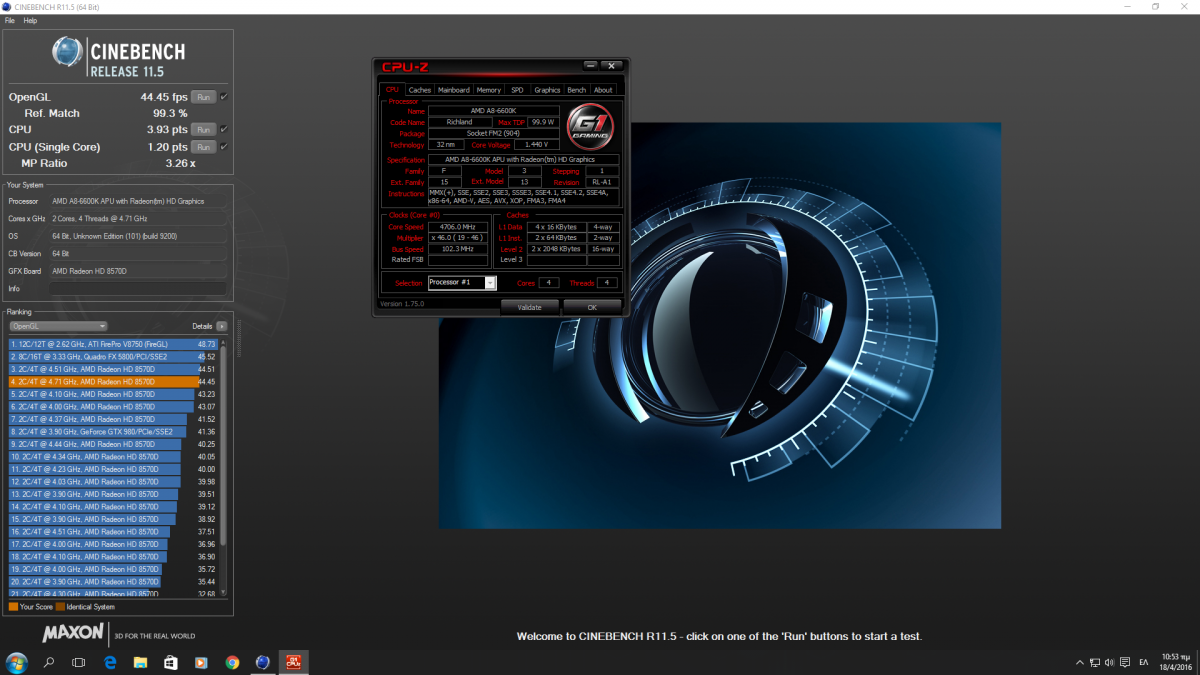Switch to SPD tab in CPU-Z
Image resolution: width=1200 pixels, height=675 pixels.
[x=517, y=90]
